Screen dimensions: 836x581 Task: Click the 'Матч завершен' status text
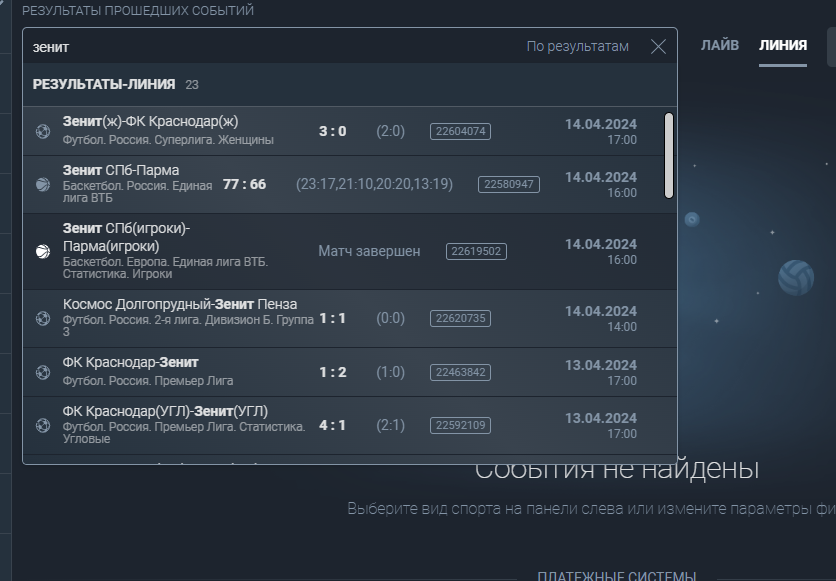[x=369, y=251]
